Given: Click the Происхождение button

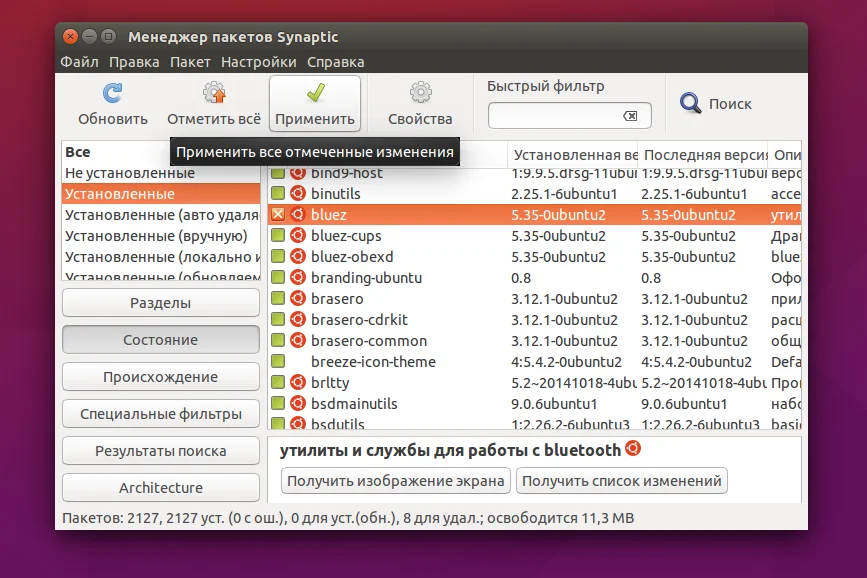Looking at the screenshot, I should [x=161, y=377].
